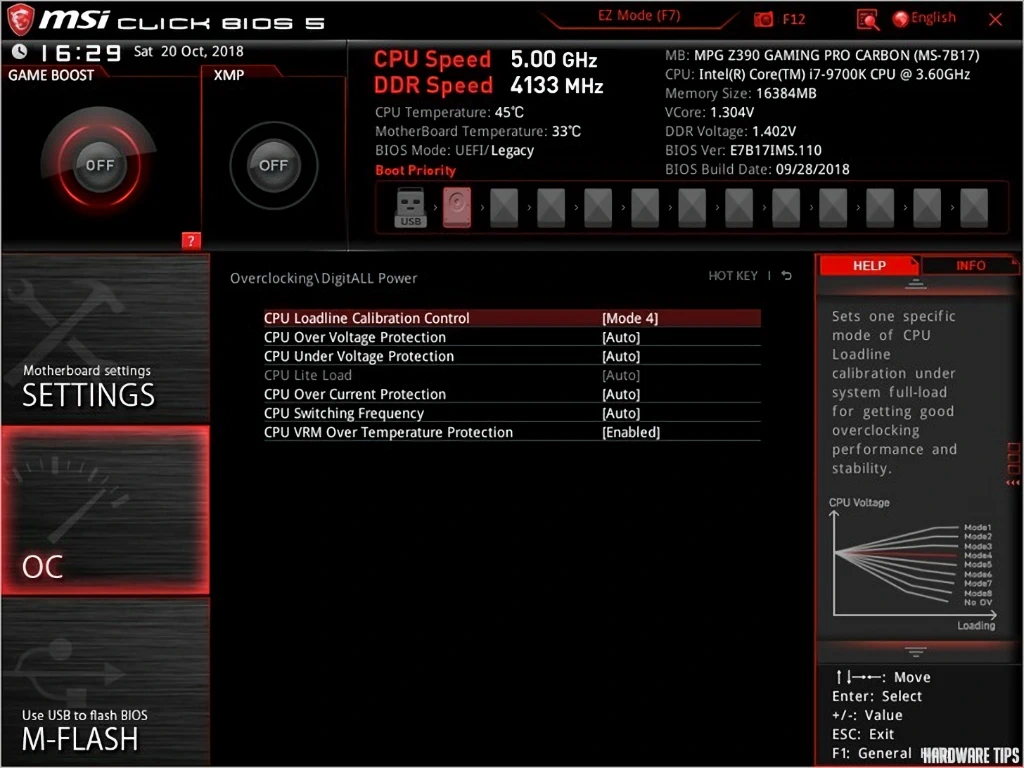This screenshot has width=1024, height=768.
Task: Change CPU Over Current Protection [Auto] value
Action: (x=620, y=394)
